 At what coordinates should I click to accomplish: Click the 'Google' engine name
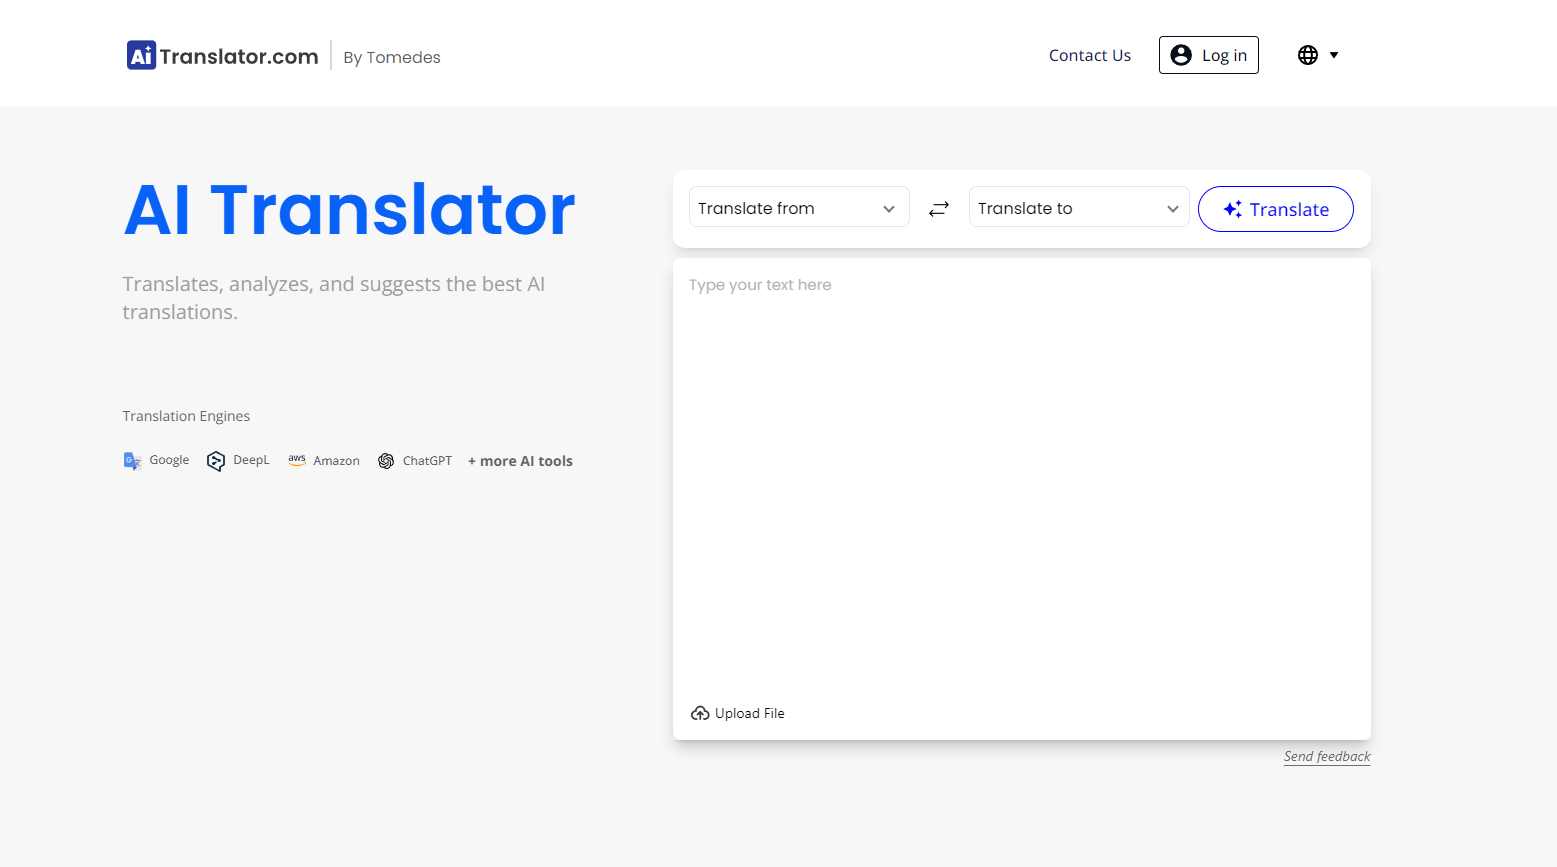point(169,460)
